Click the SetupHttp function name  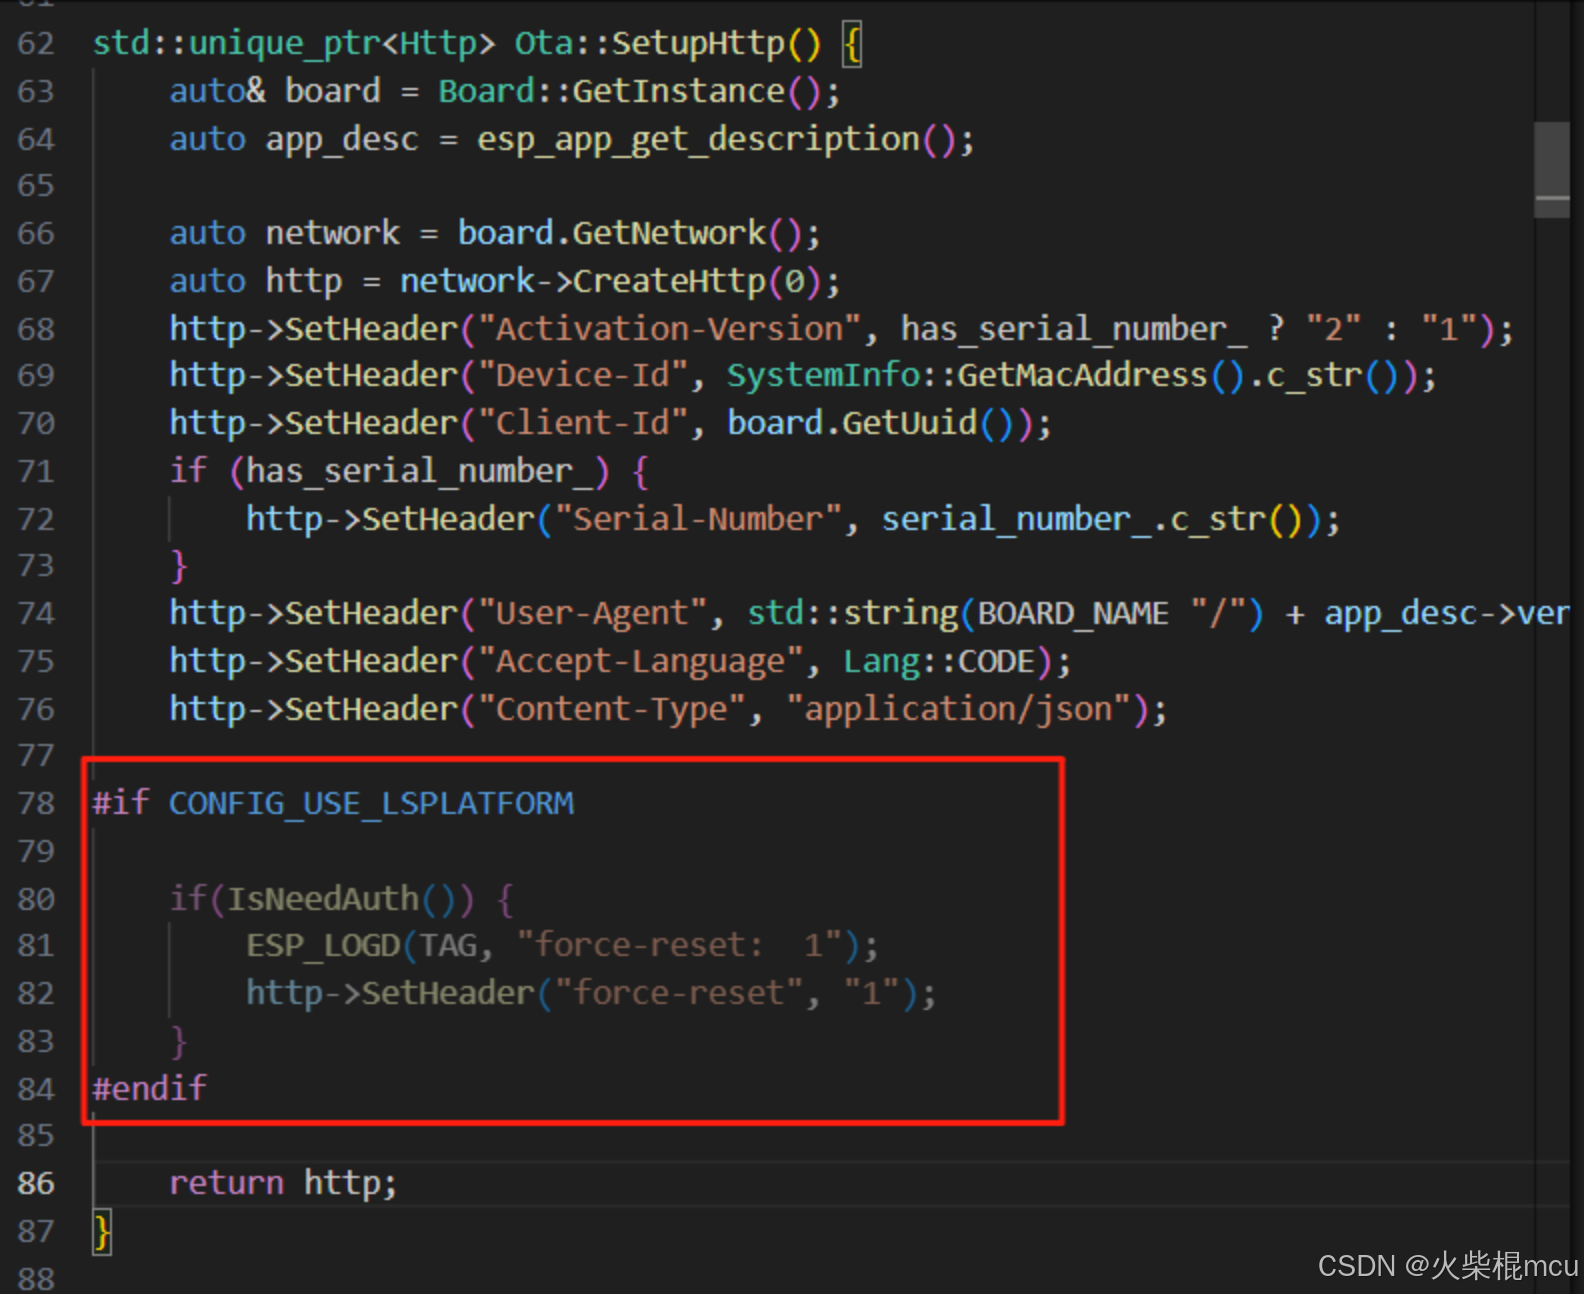pos(698,44)
